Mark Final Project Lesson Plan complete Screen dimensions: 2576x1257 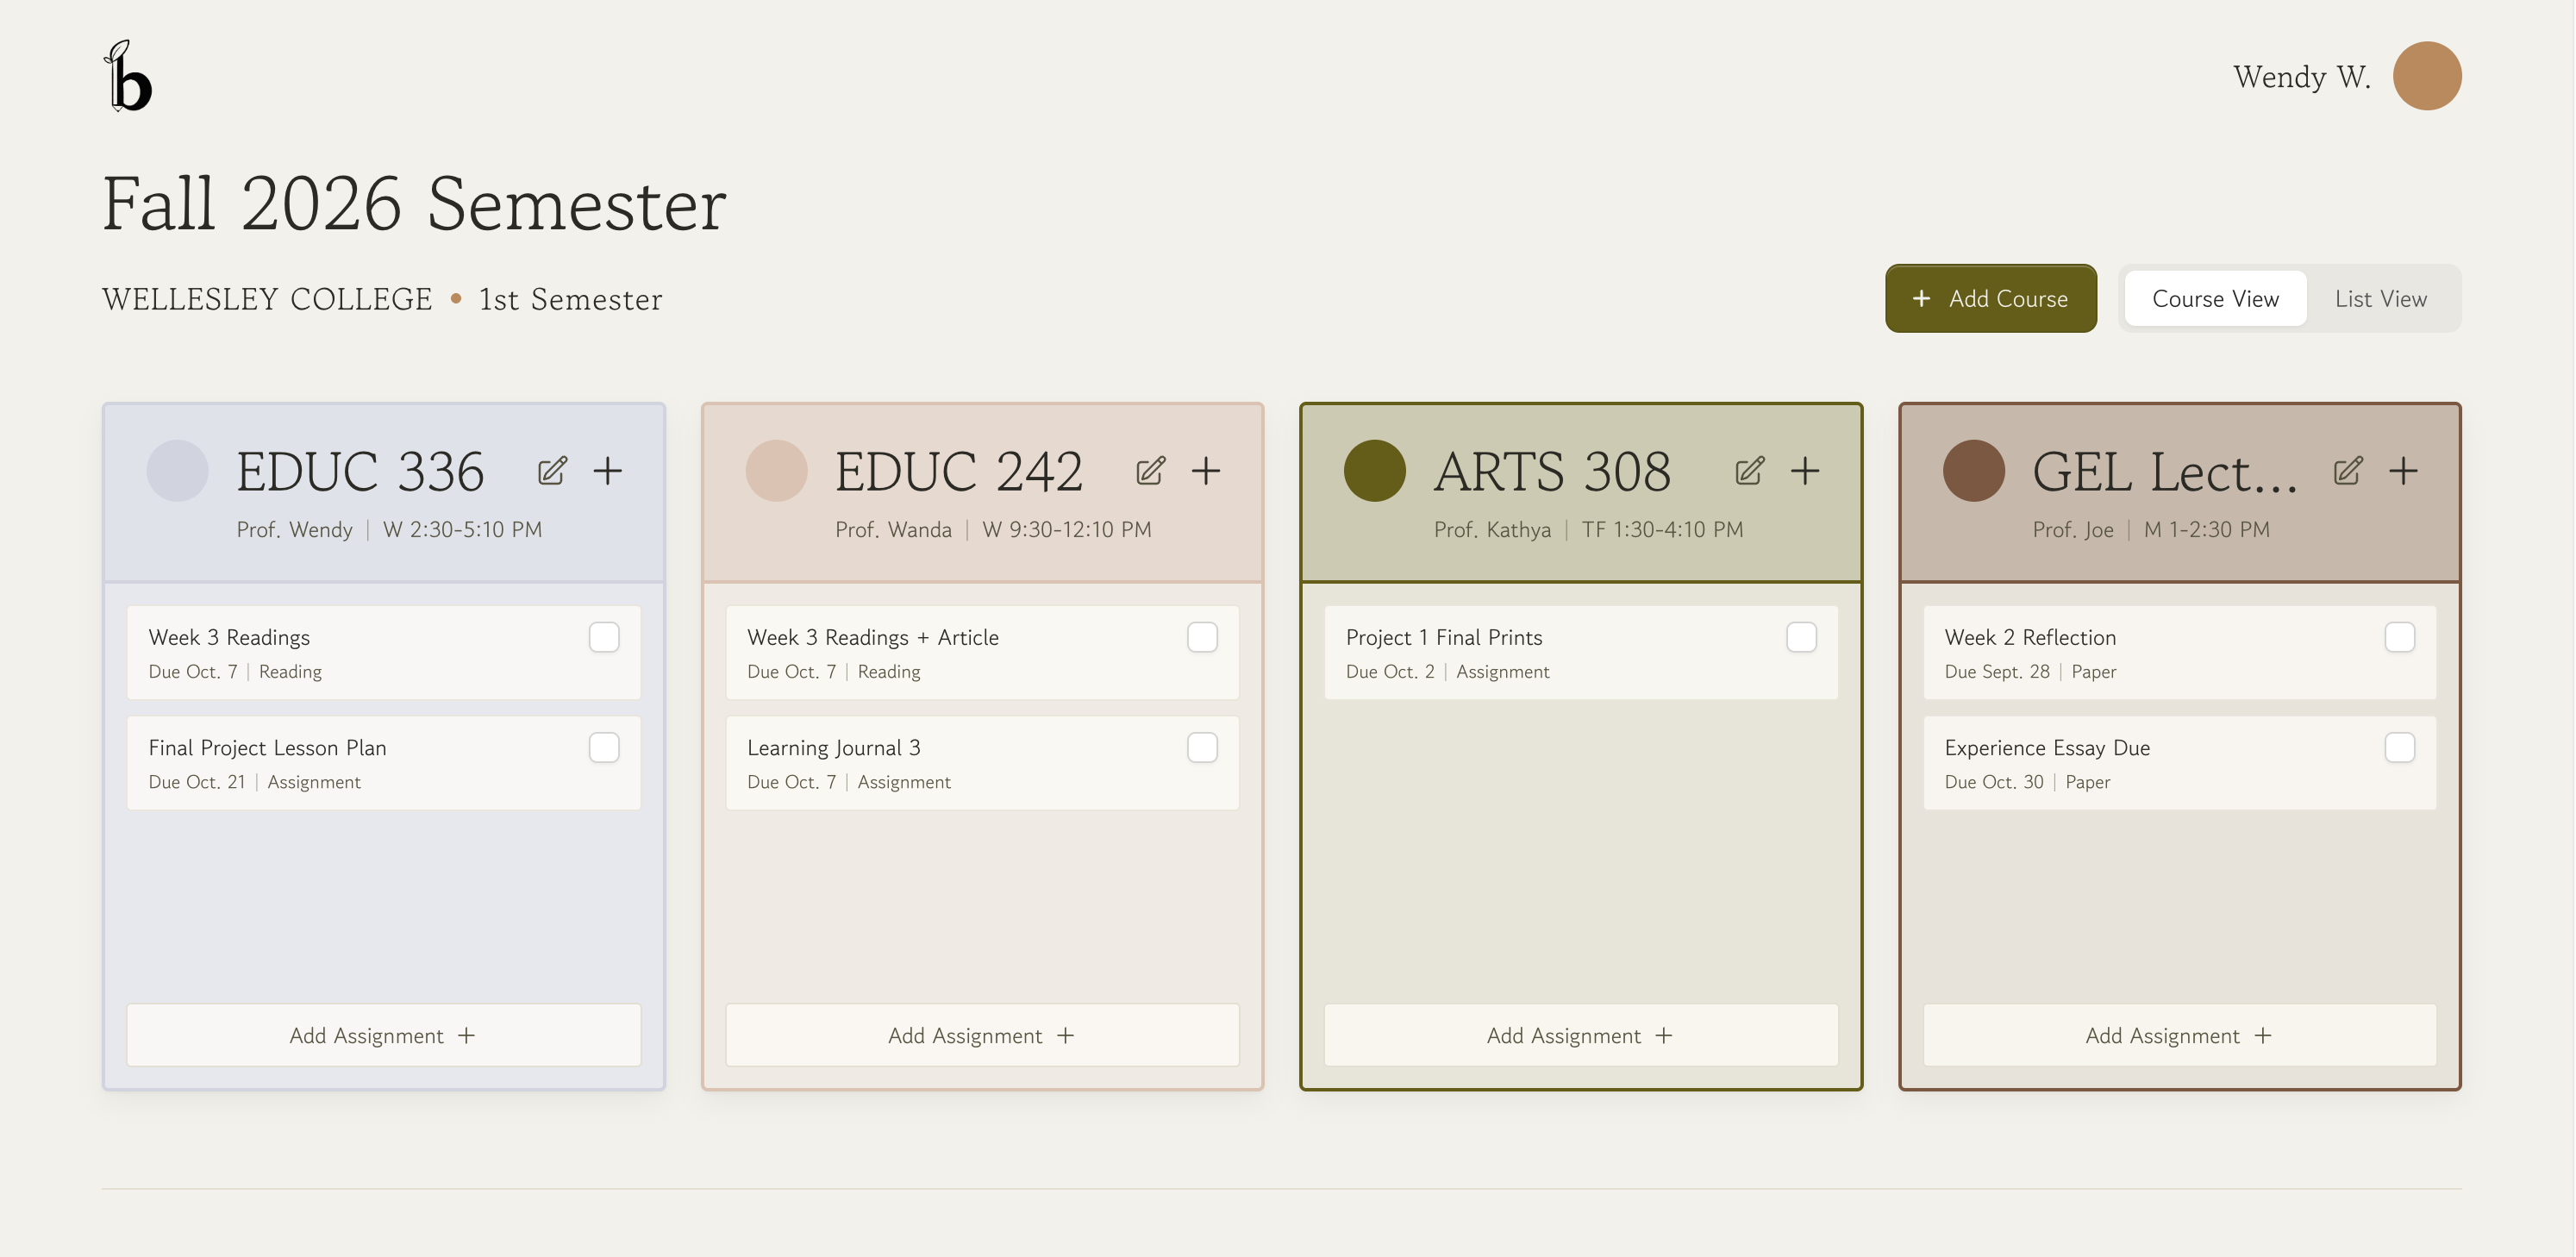pos(604,747)
